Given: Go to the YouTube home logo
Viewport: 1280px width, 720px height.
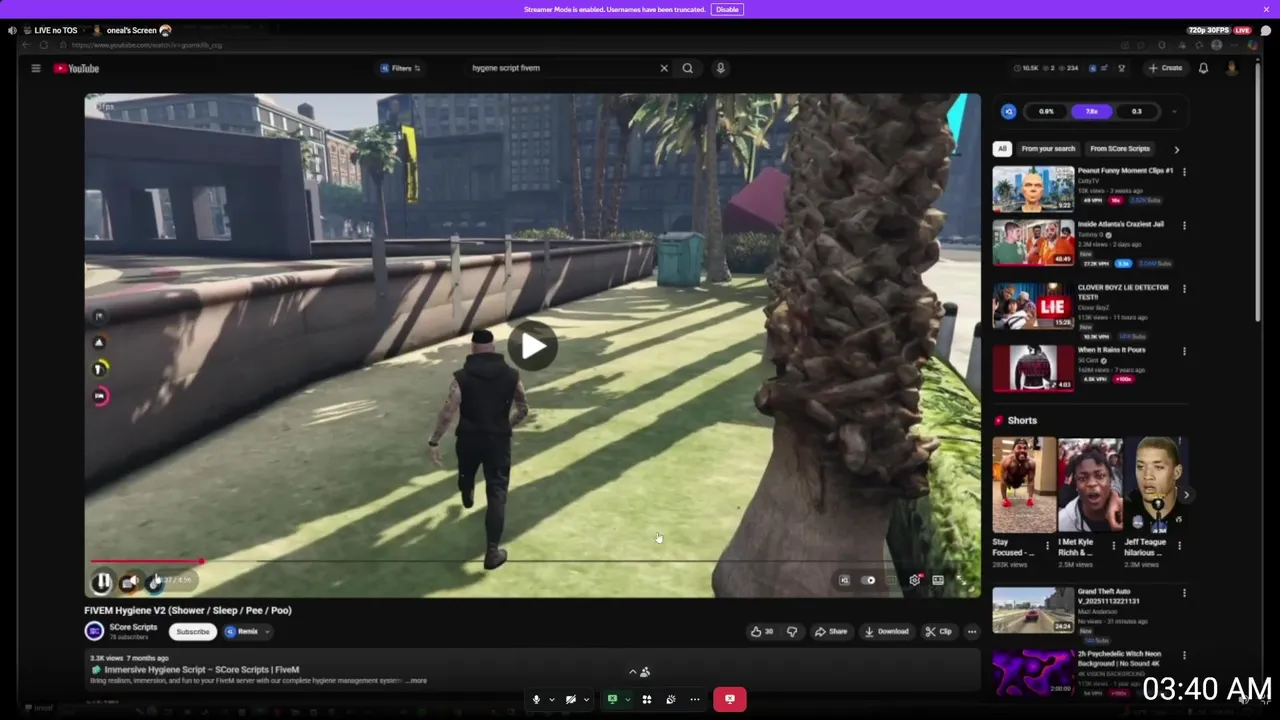Looking at the screenshot, I should coord(77,68).
